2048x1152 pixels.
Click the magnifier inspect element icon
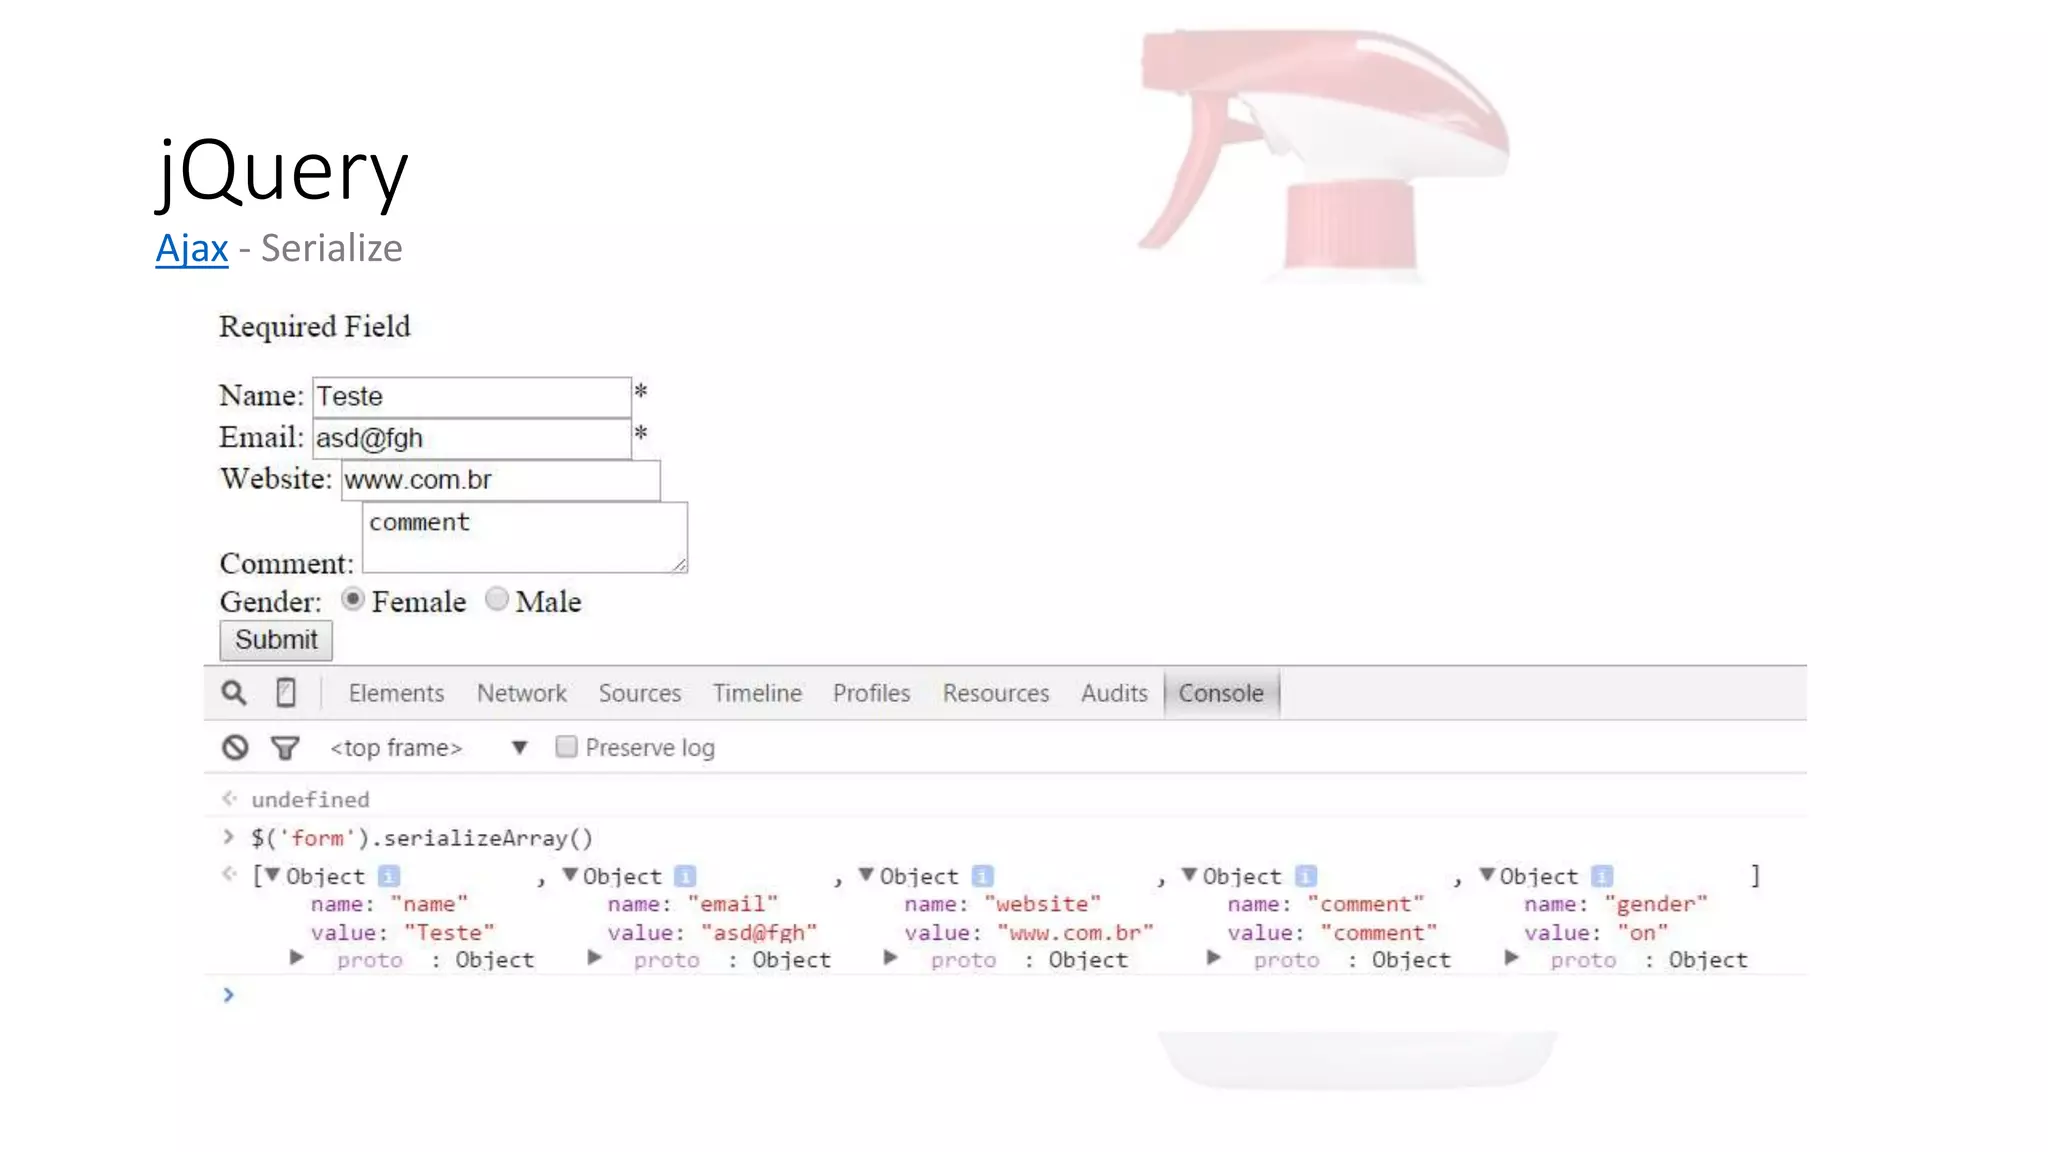click(x=233, y=693)
